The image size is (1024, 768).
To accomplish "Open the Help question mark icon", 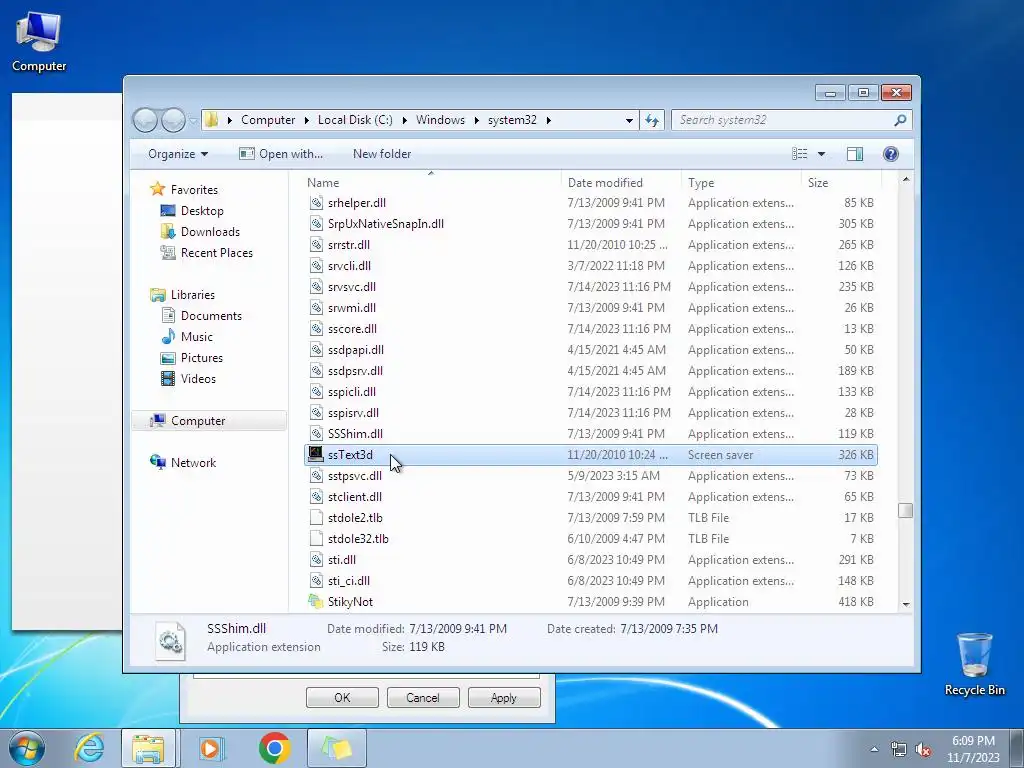I will [x=891, y=154].
